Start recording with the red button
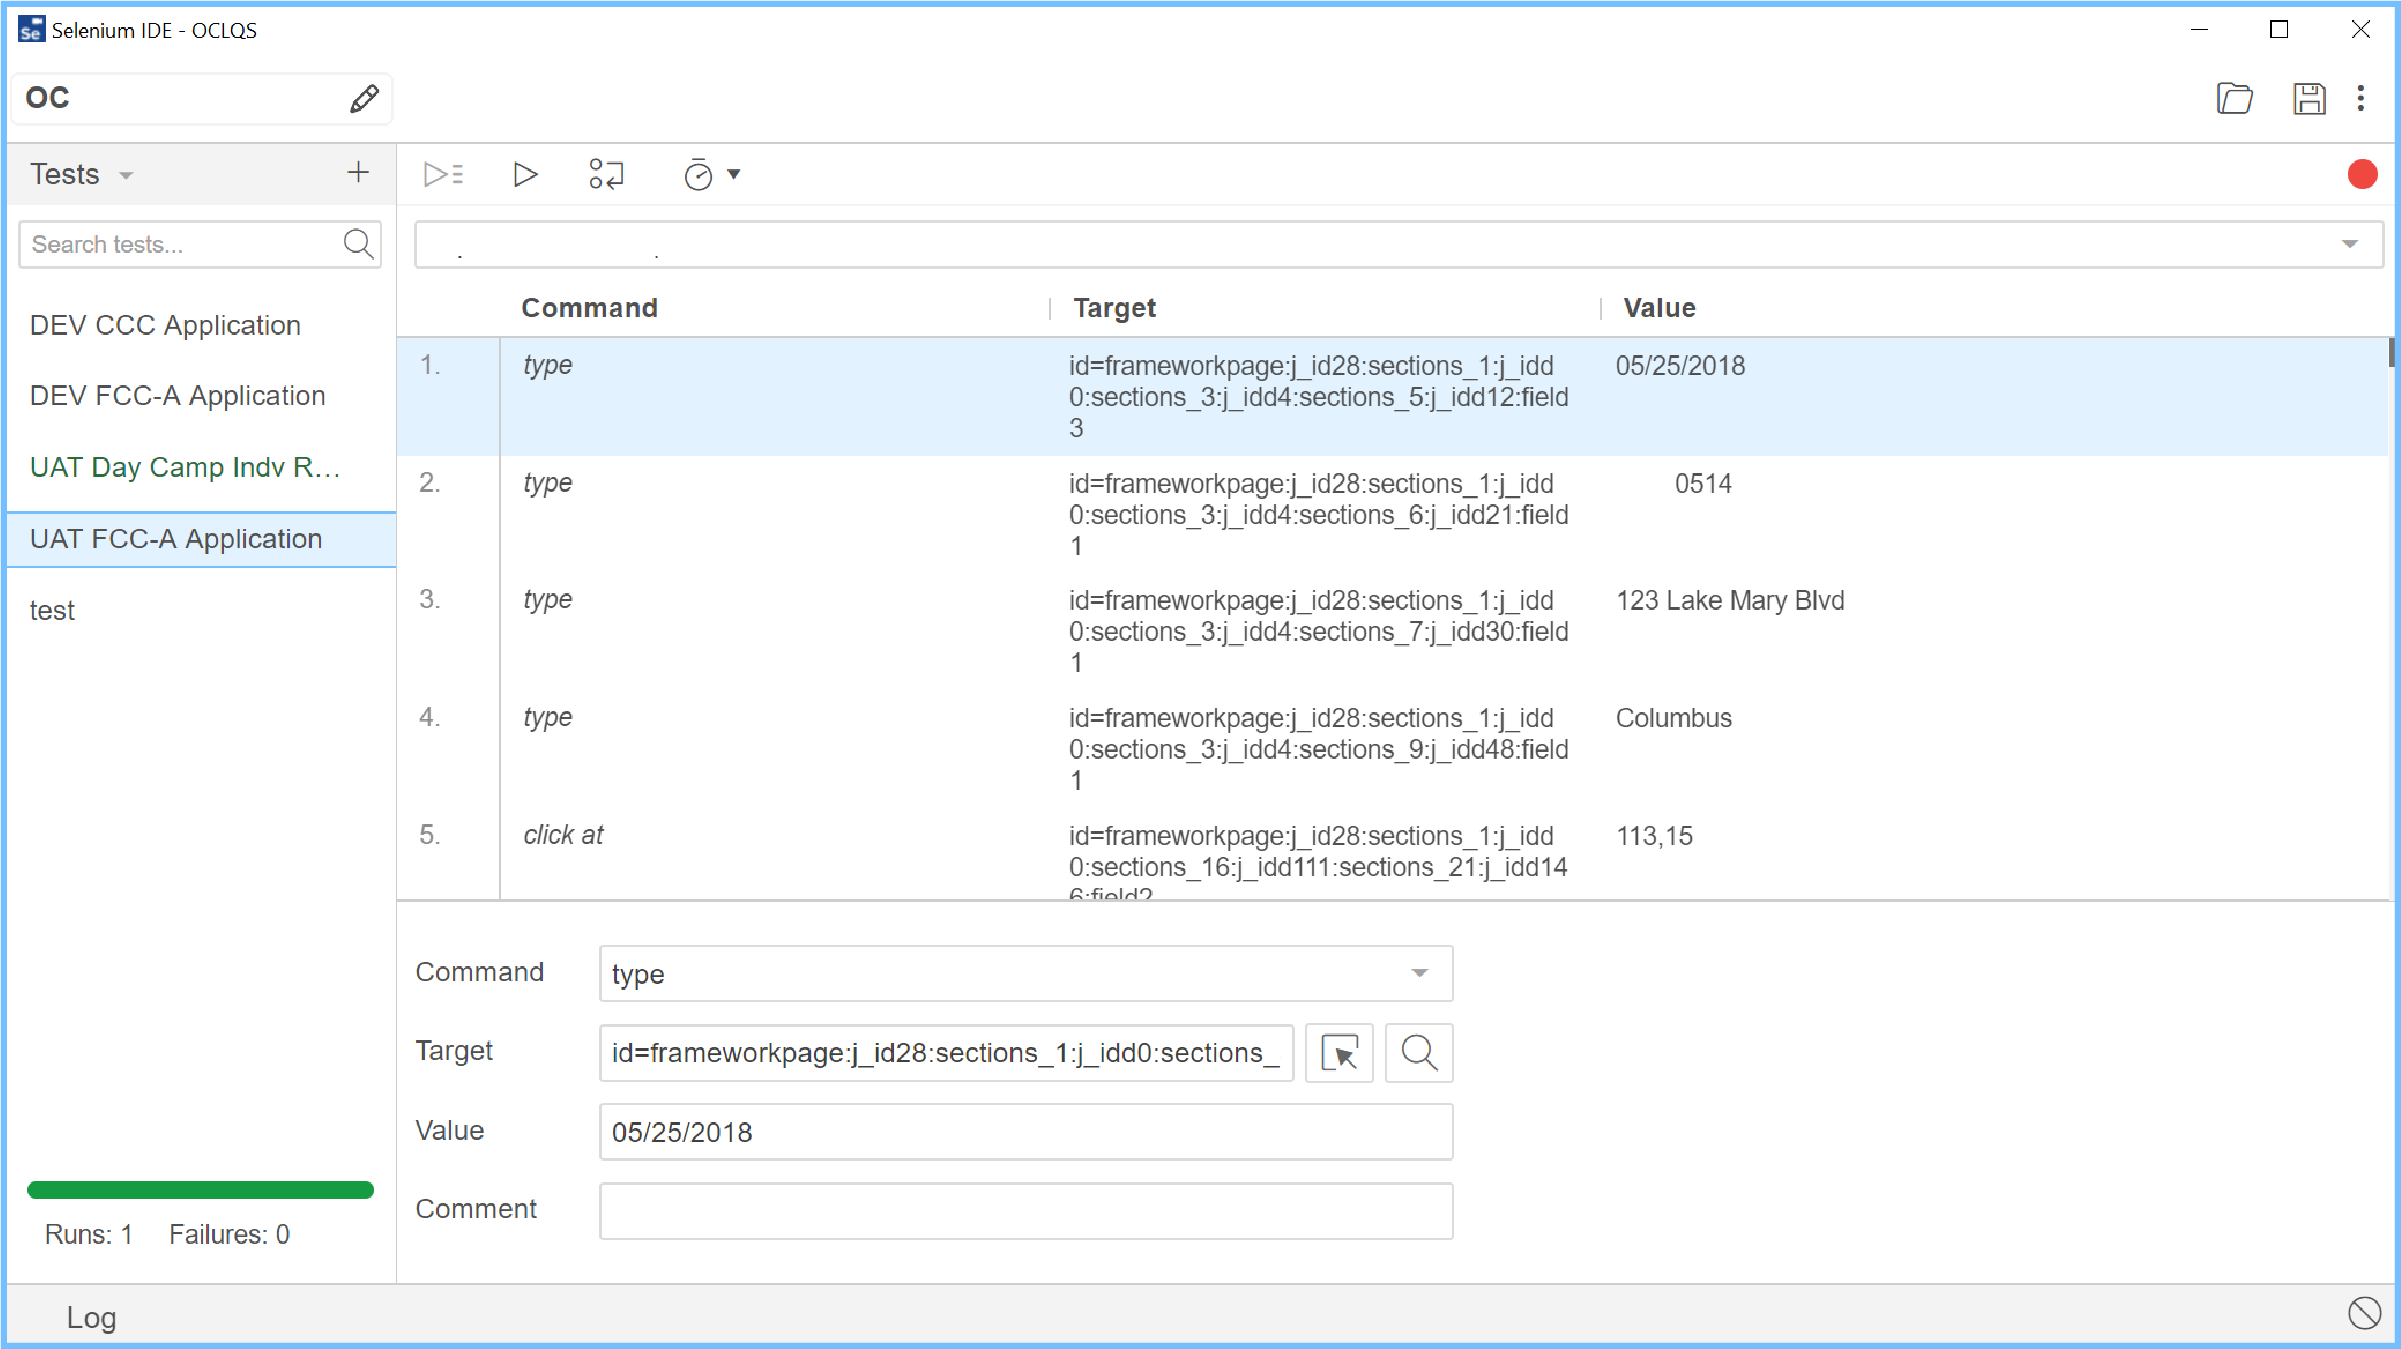 2362,174
